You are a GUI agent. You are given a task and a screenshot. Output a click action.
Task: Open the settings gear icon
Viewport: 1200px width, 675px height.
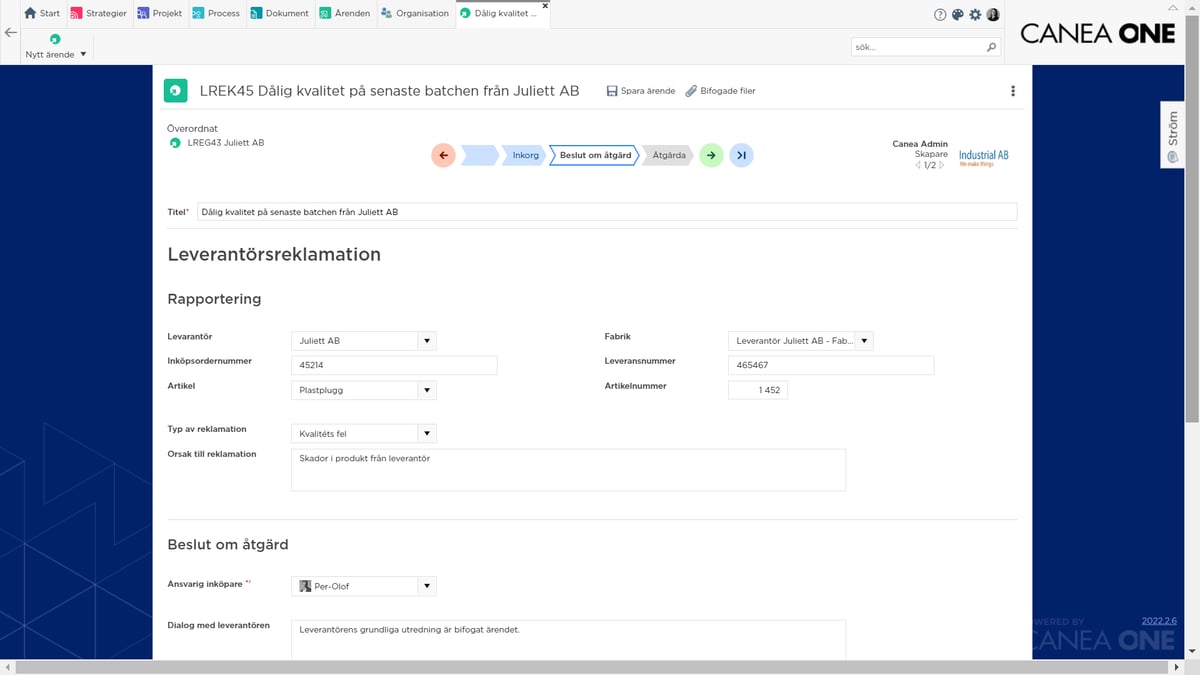975,15
